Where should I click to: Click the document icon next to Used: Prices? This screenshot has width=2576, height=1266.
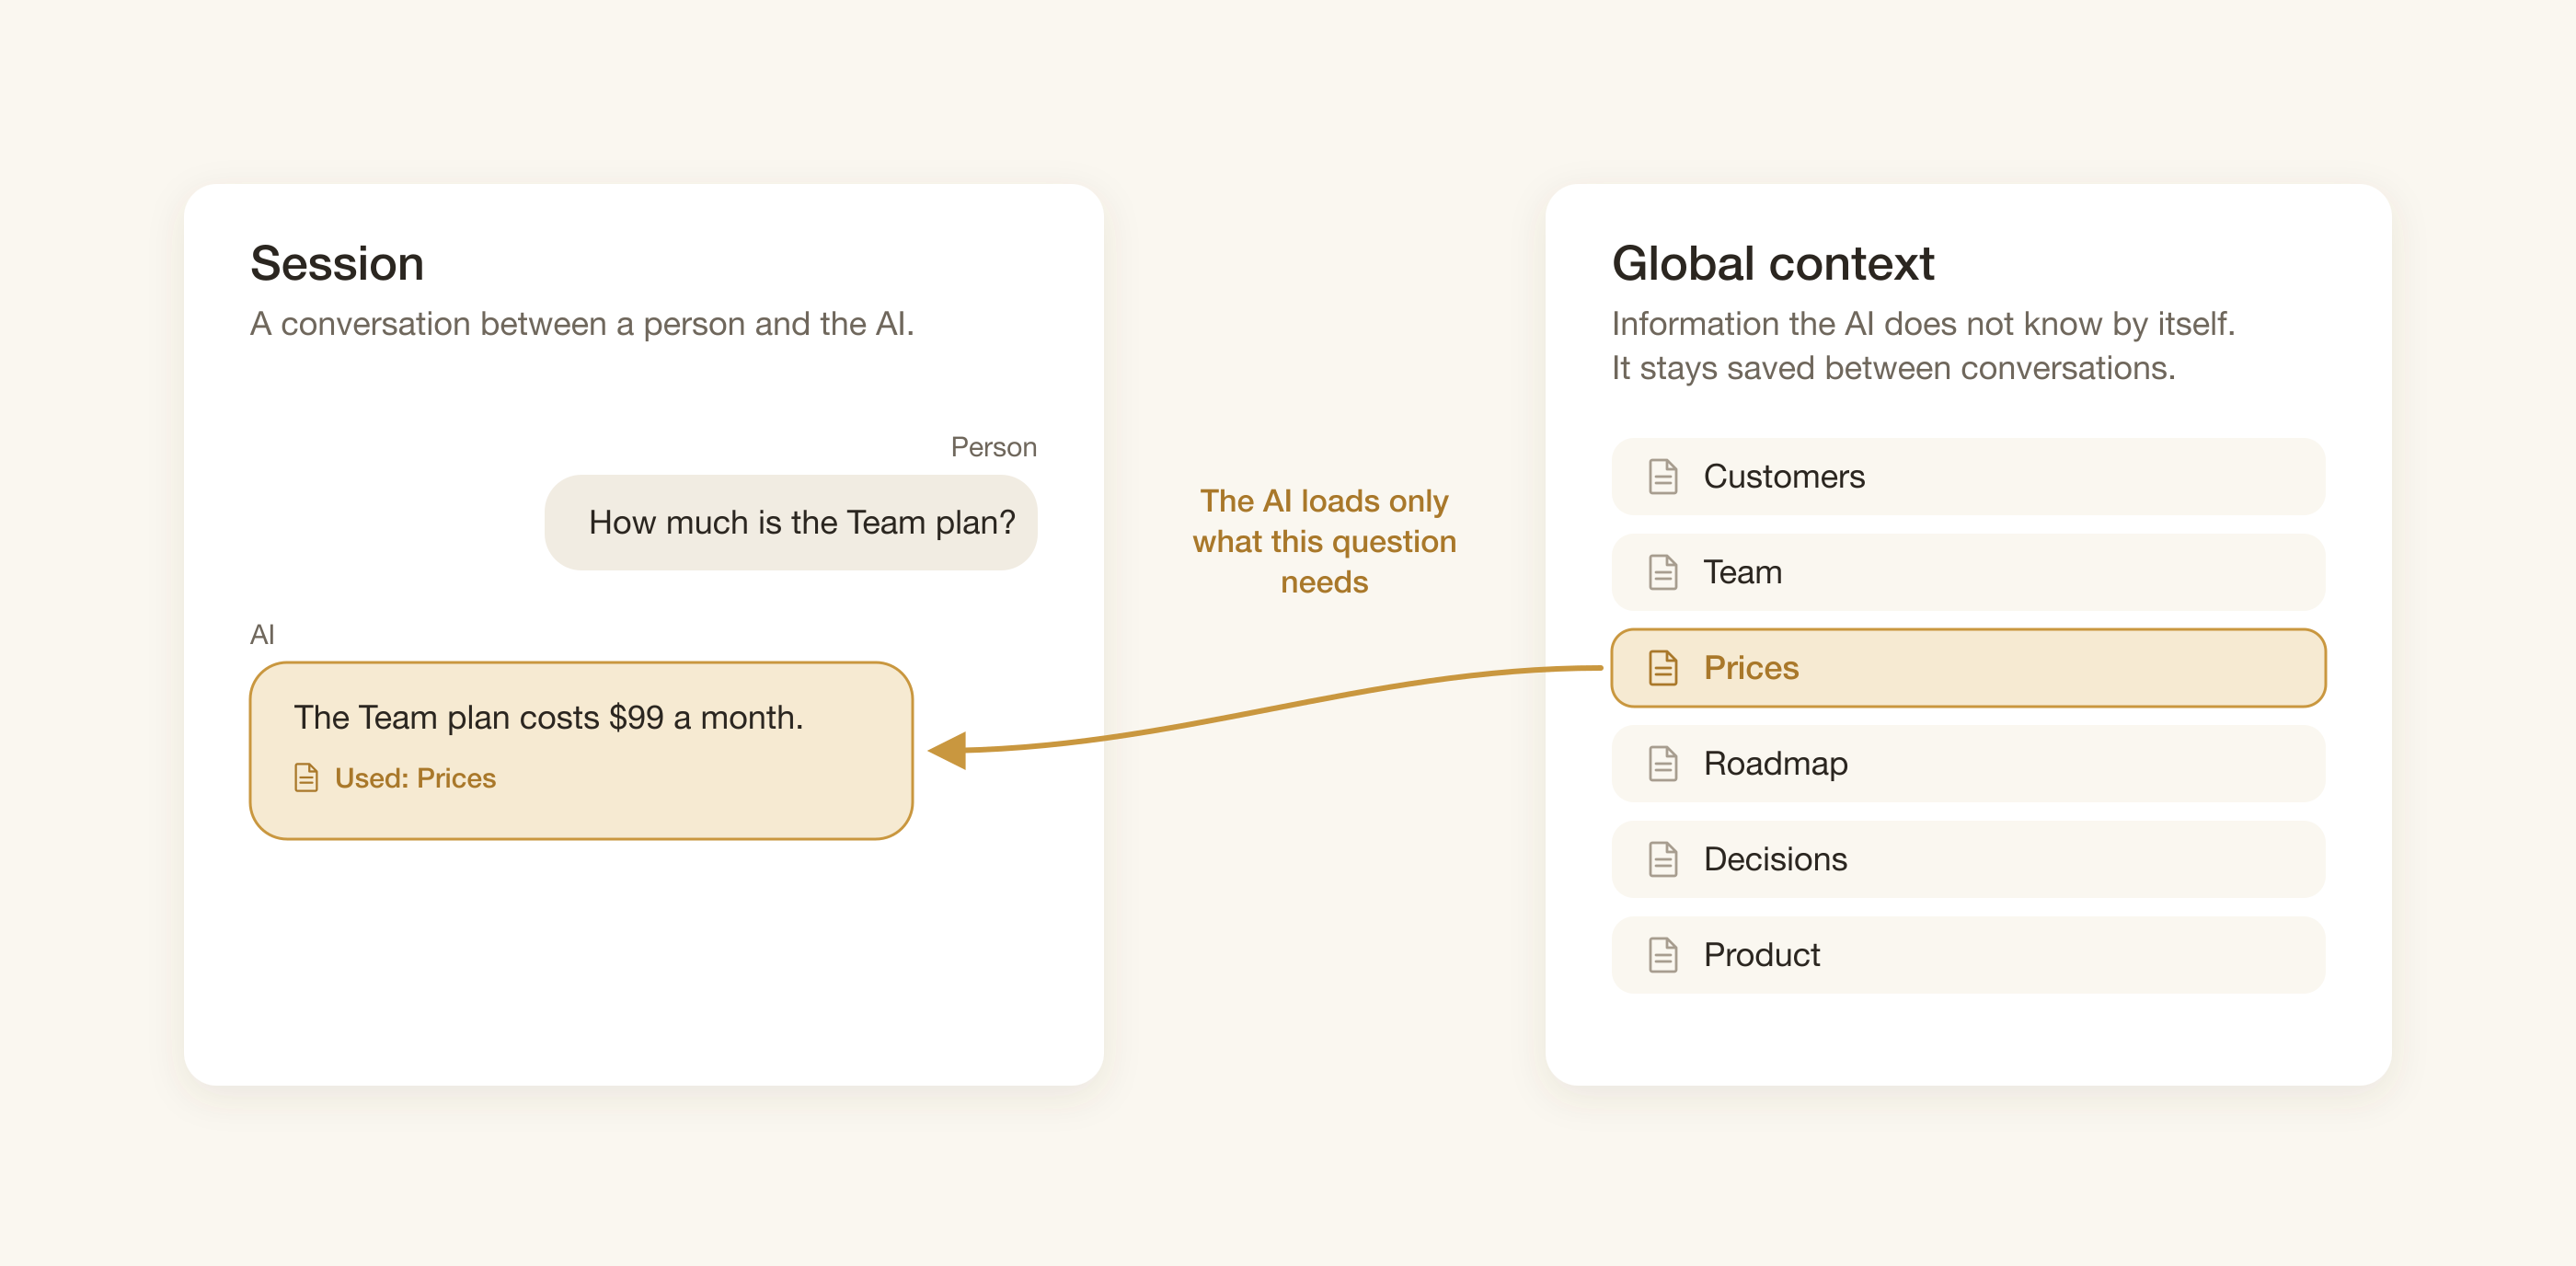[x=306, y=777]
